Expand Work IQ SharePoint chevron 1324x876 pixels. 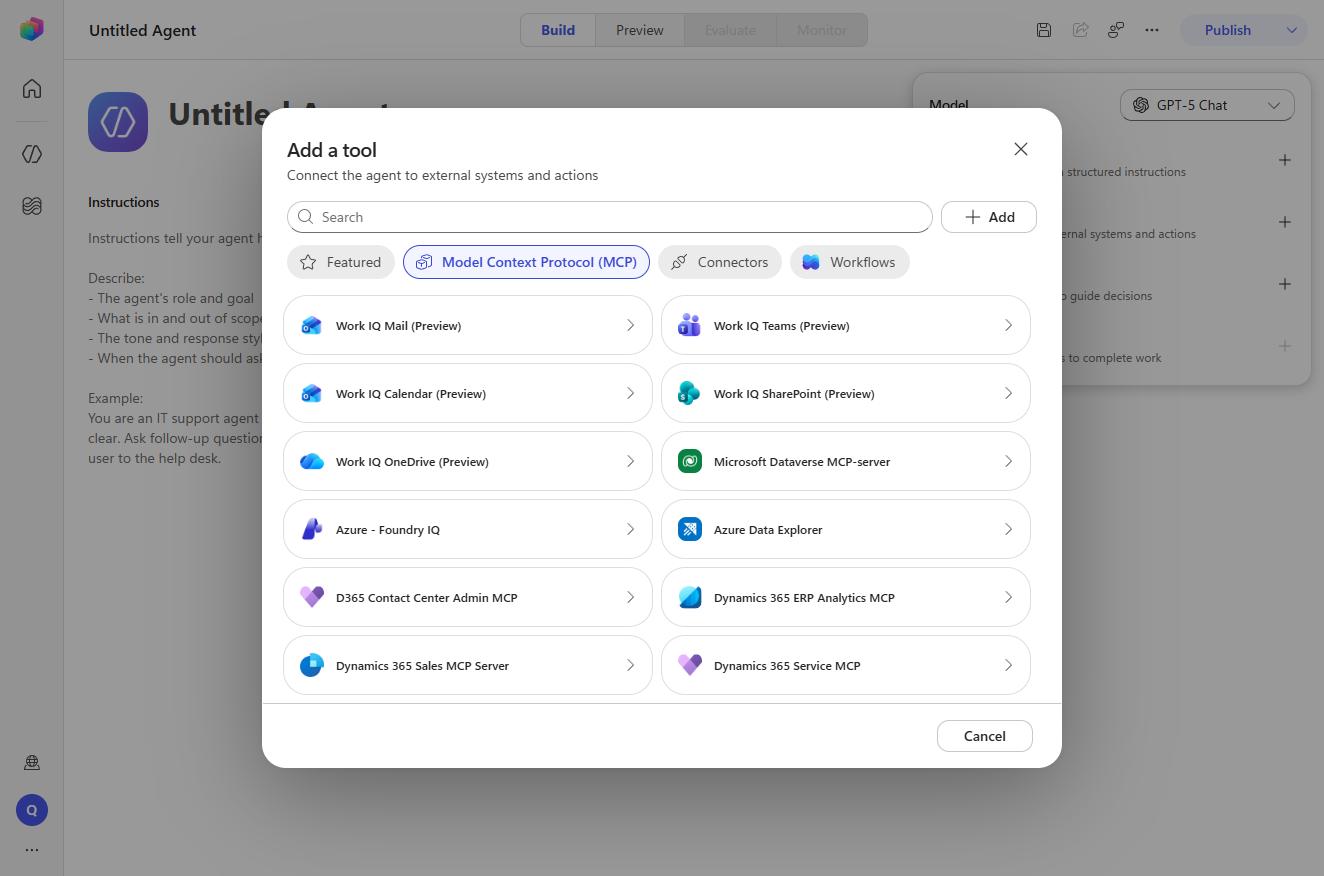click(1008, 393)
